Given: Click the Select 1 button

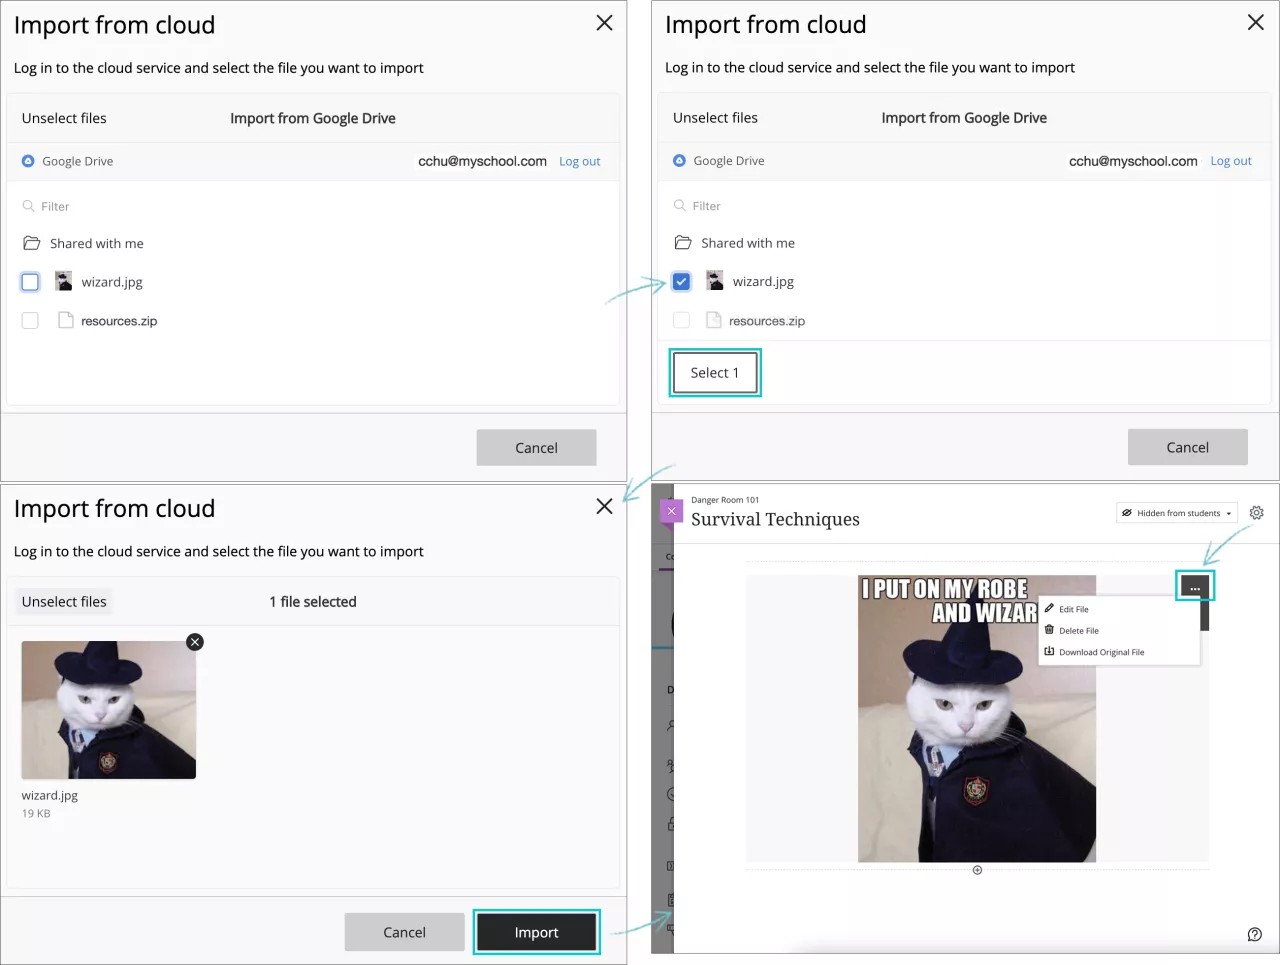Looking at the screenshot, I should [x=714, y=372].
